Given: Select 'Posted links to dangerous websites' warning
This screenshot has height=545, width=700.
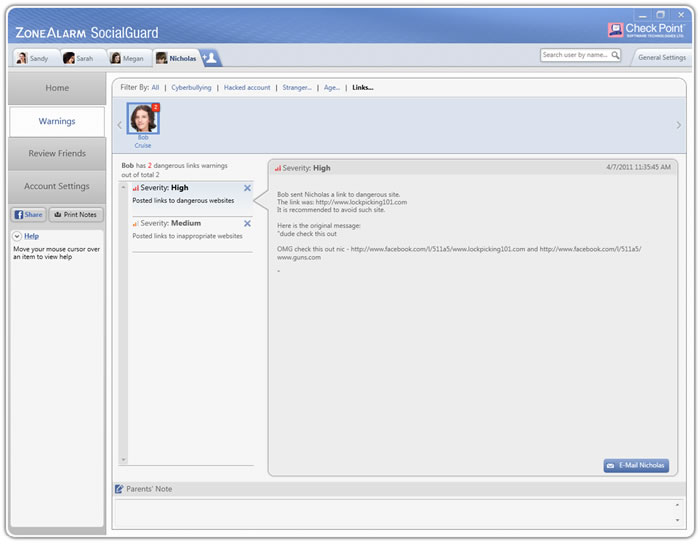Looking at the screenshot, I should [x=183, y=201].
